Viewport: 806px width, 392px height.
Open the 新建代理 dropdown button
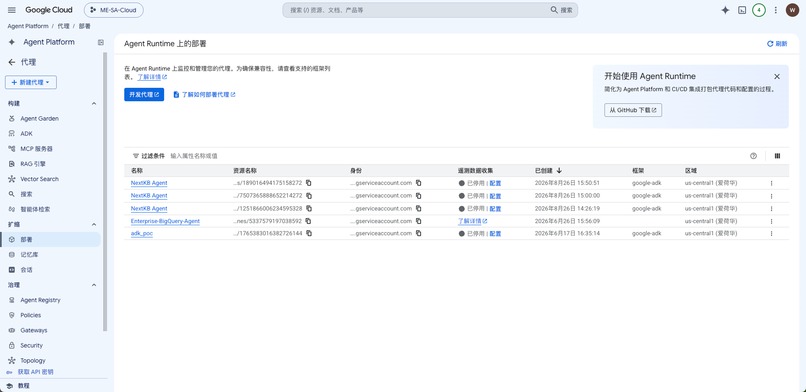point(31,82)
